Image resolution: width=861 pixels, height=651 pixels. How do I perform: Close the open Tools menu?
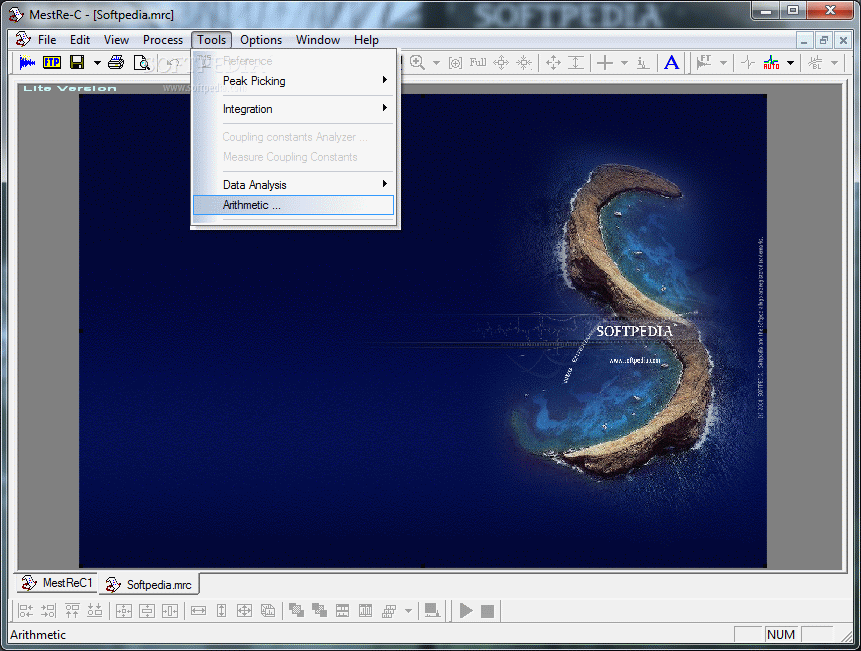[x=211, y=40]
